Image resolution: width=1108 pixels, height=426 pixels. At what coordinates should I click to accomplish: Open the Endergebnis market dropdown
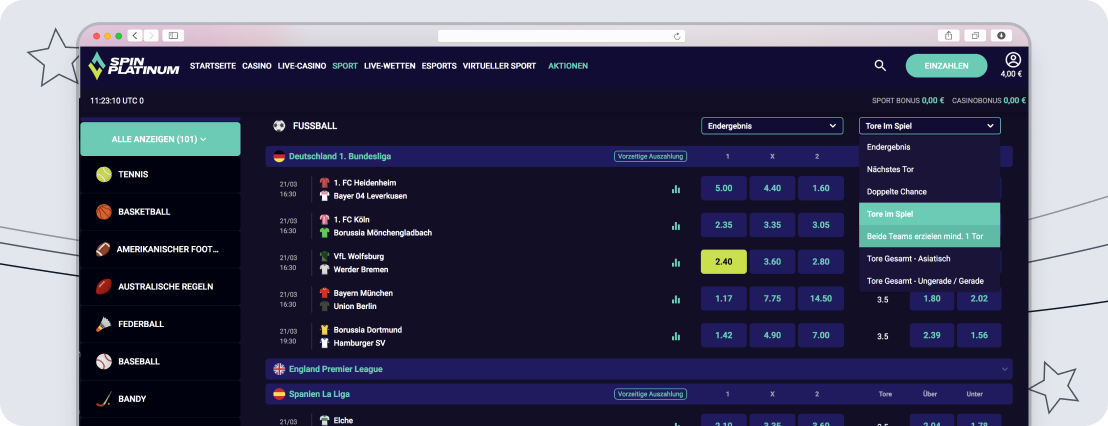[771, 126]
